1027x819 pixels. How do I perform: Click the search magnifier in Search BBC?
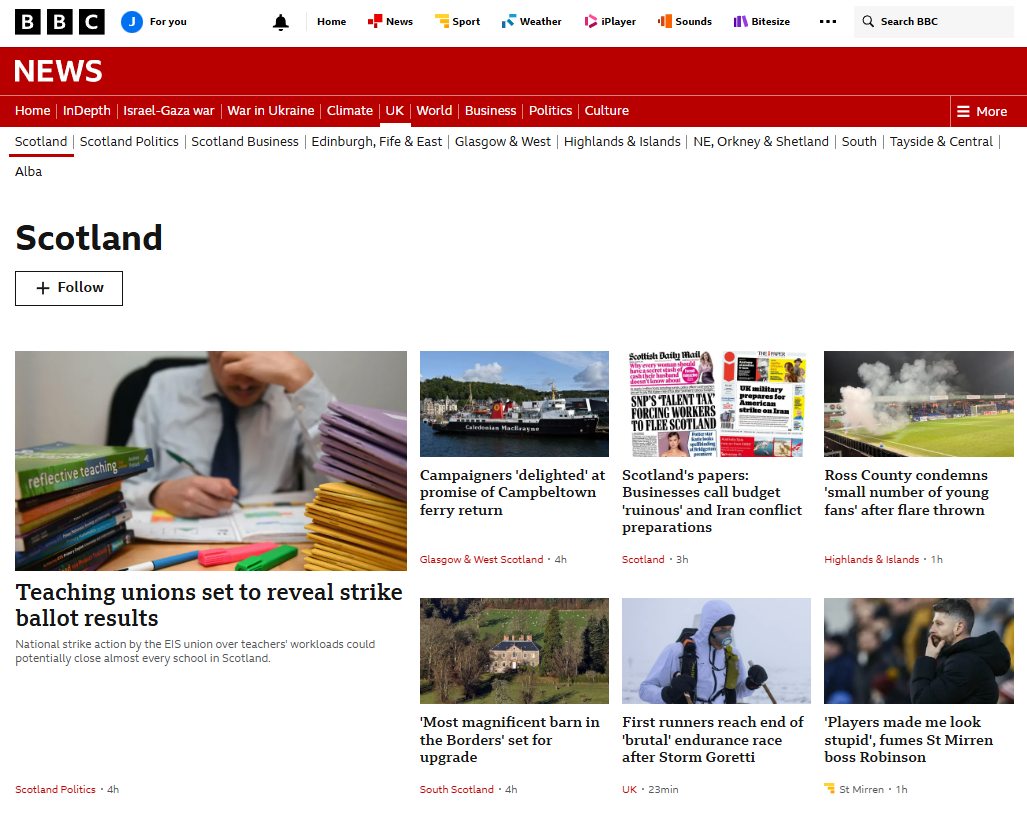(x=869, y=21)
